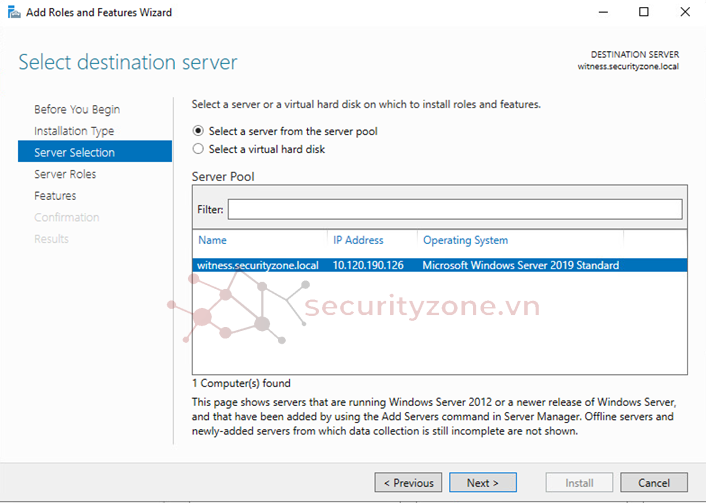This screenshot has height=503, width=706.
Task: Click the server pool Filter text box
Action: pos(454,209)
